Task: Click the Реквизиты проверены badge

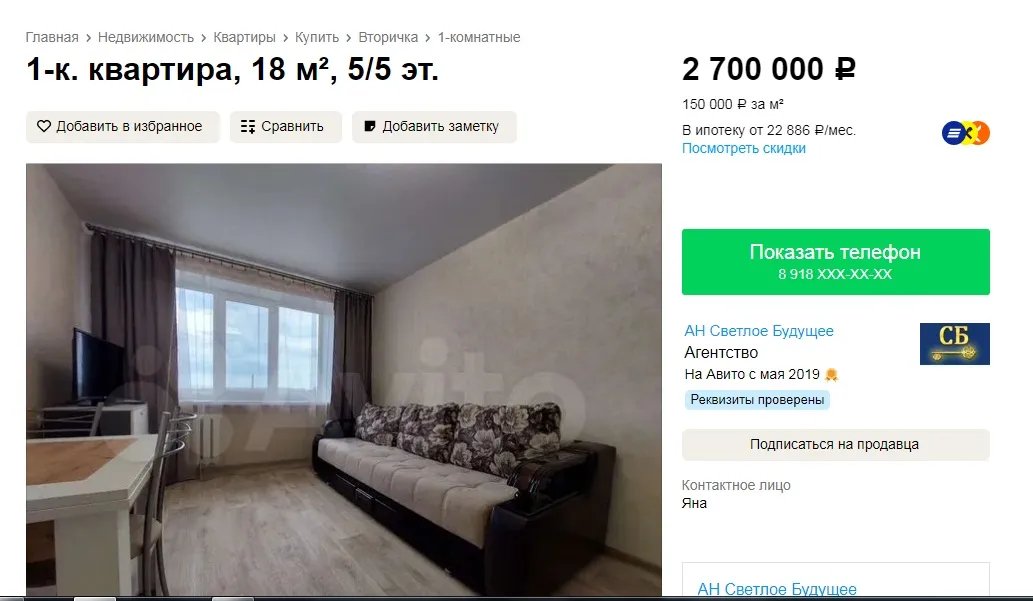Action: pyautogui.click(x=757, y=400)
